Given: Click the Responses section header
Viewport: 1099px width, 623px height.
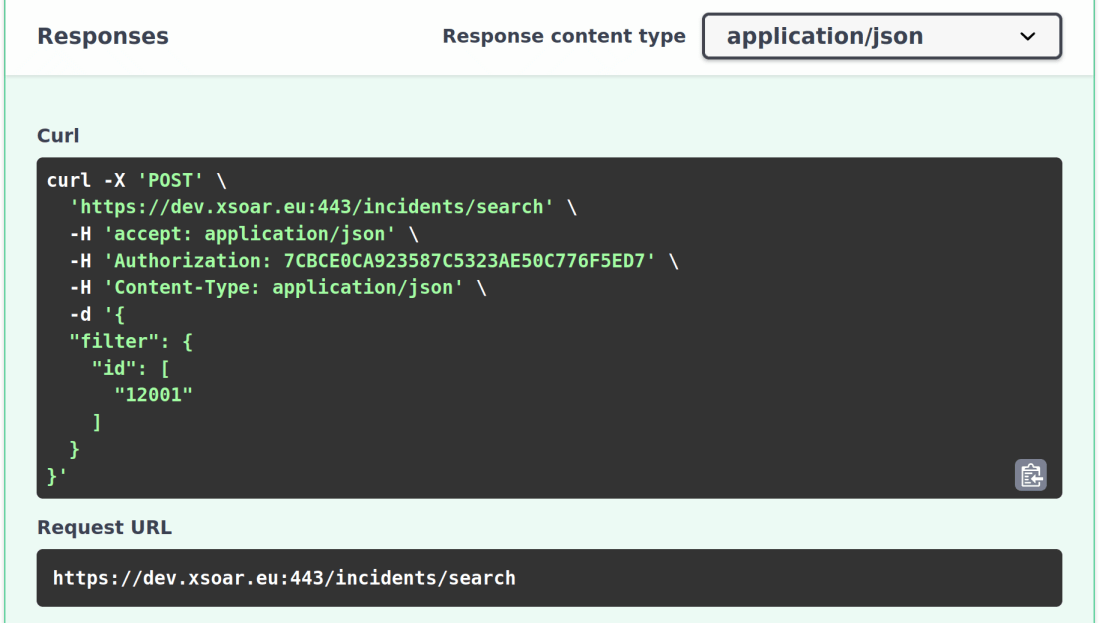Looking at the screenshot, I should pos(103,35).
